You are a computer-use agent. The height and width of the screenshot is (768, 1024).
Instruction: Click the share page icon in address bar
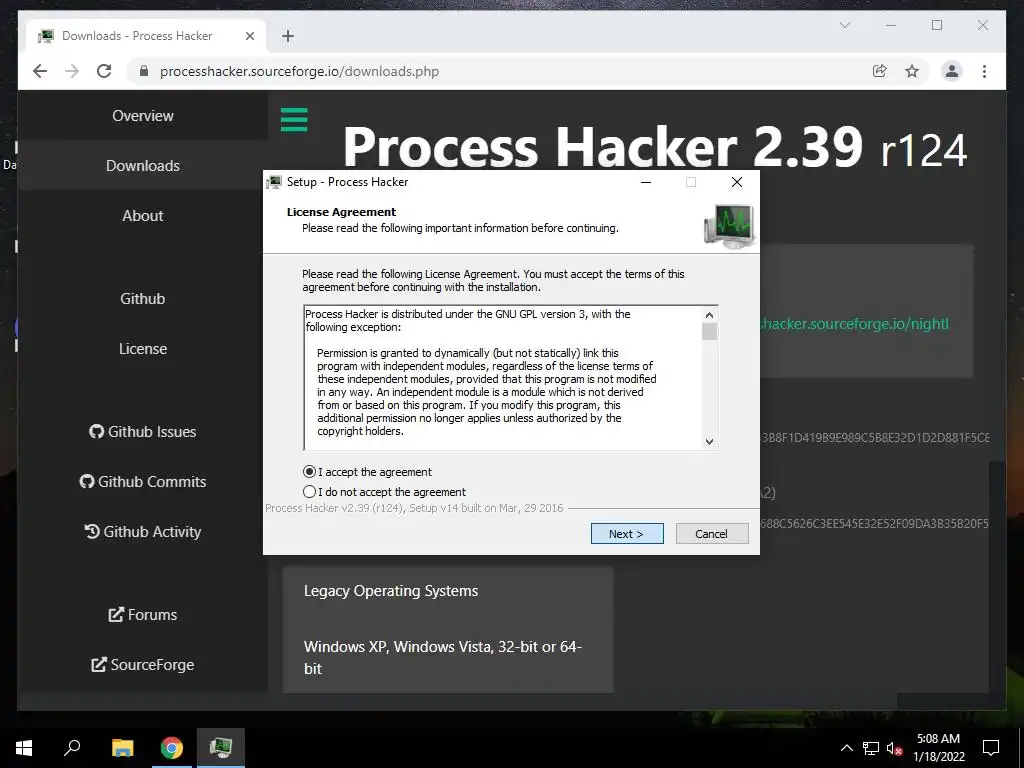pos(880,71)
